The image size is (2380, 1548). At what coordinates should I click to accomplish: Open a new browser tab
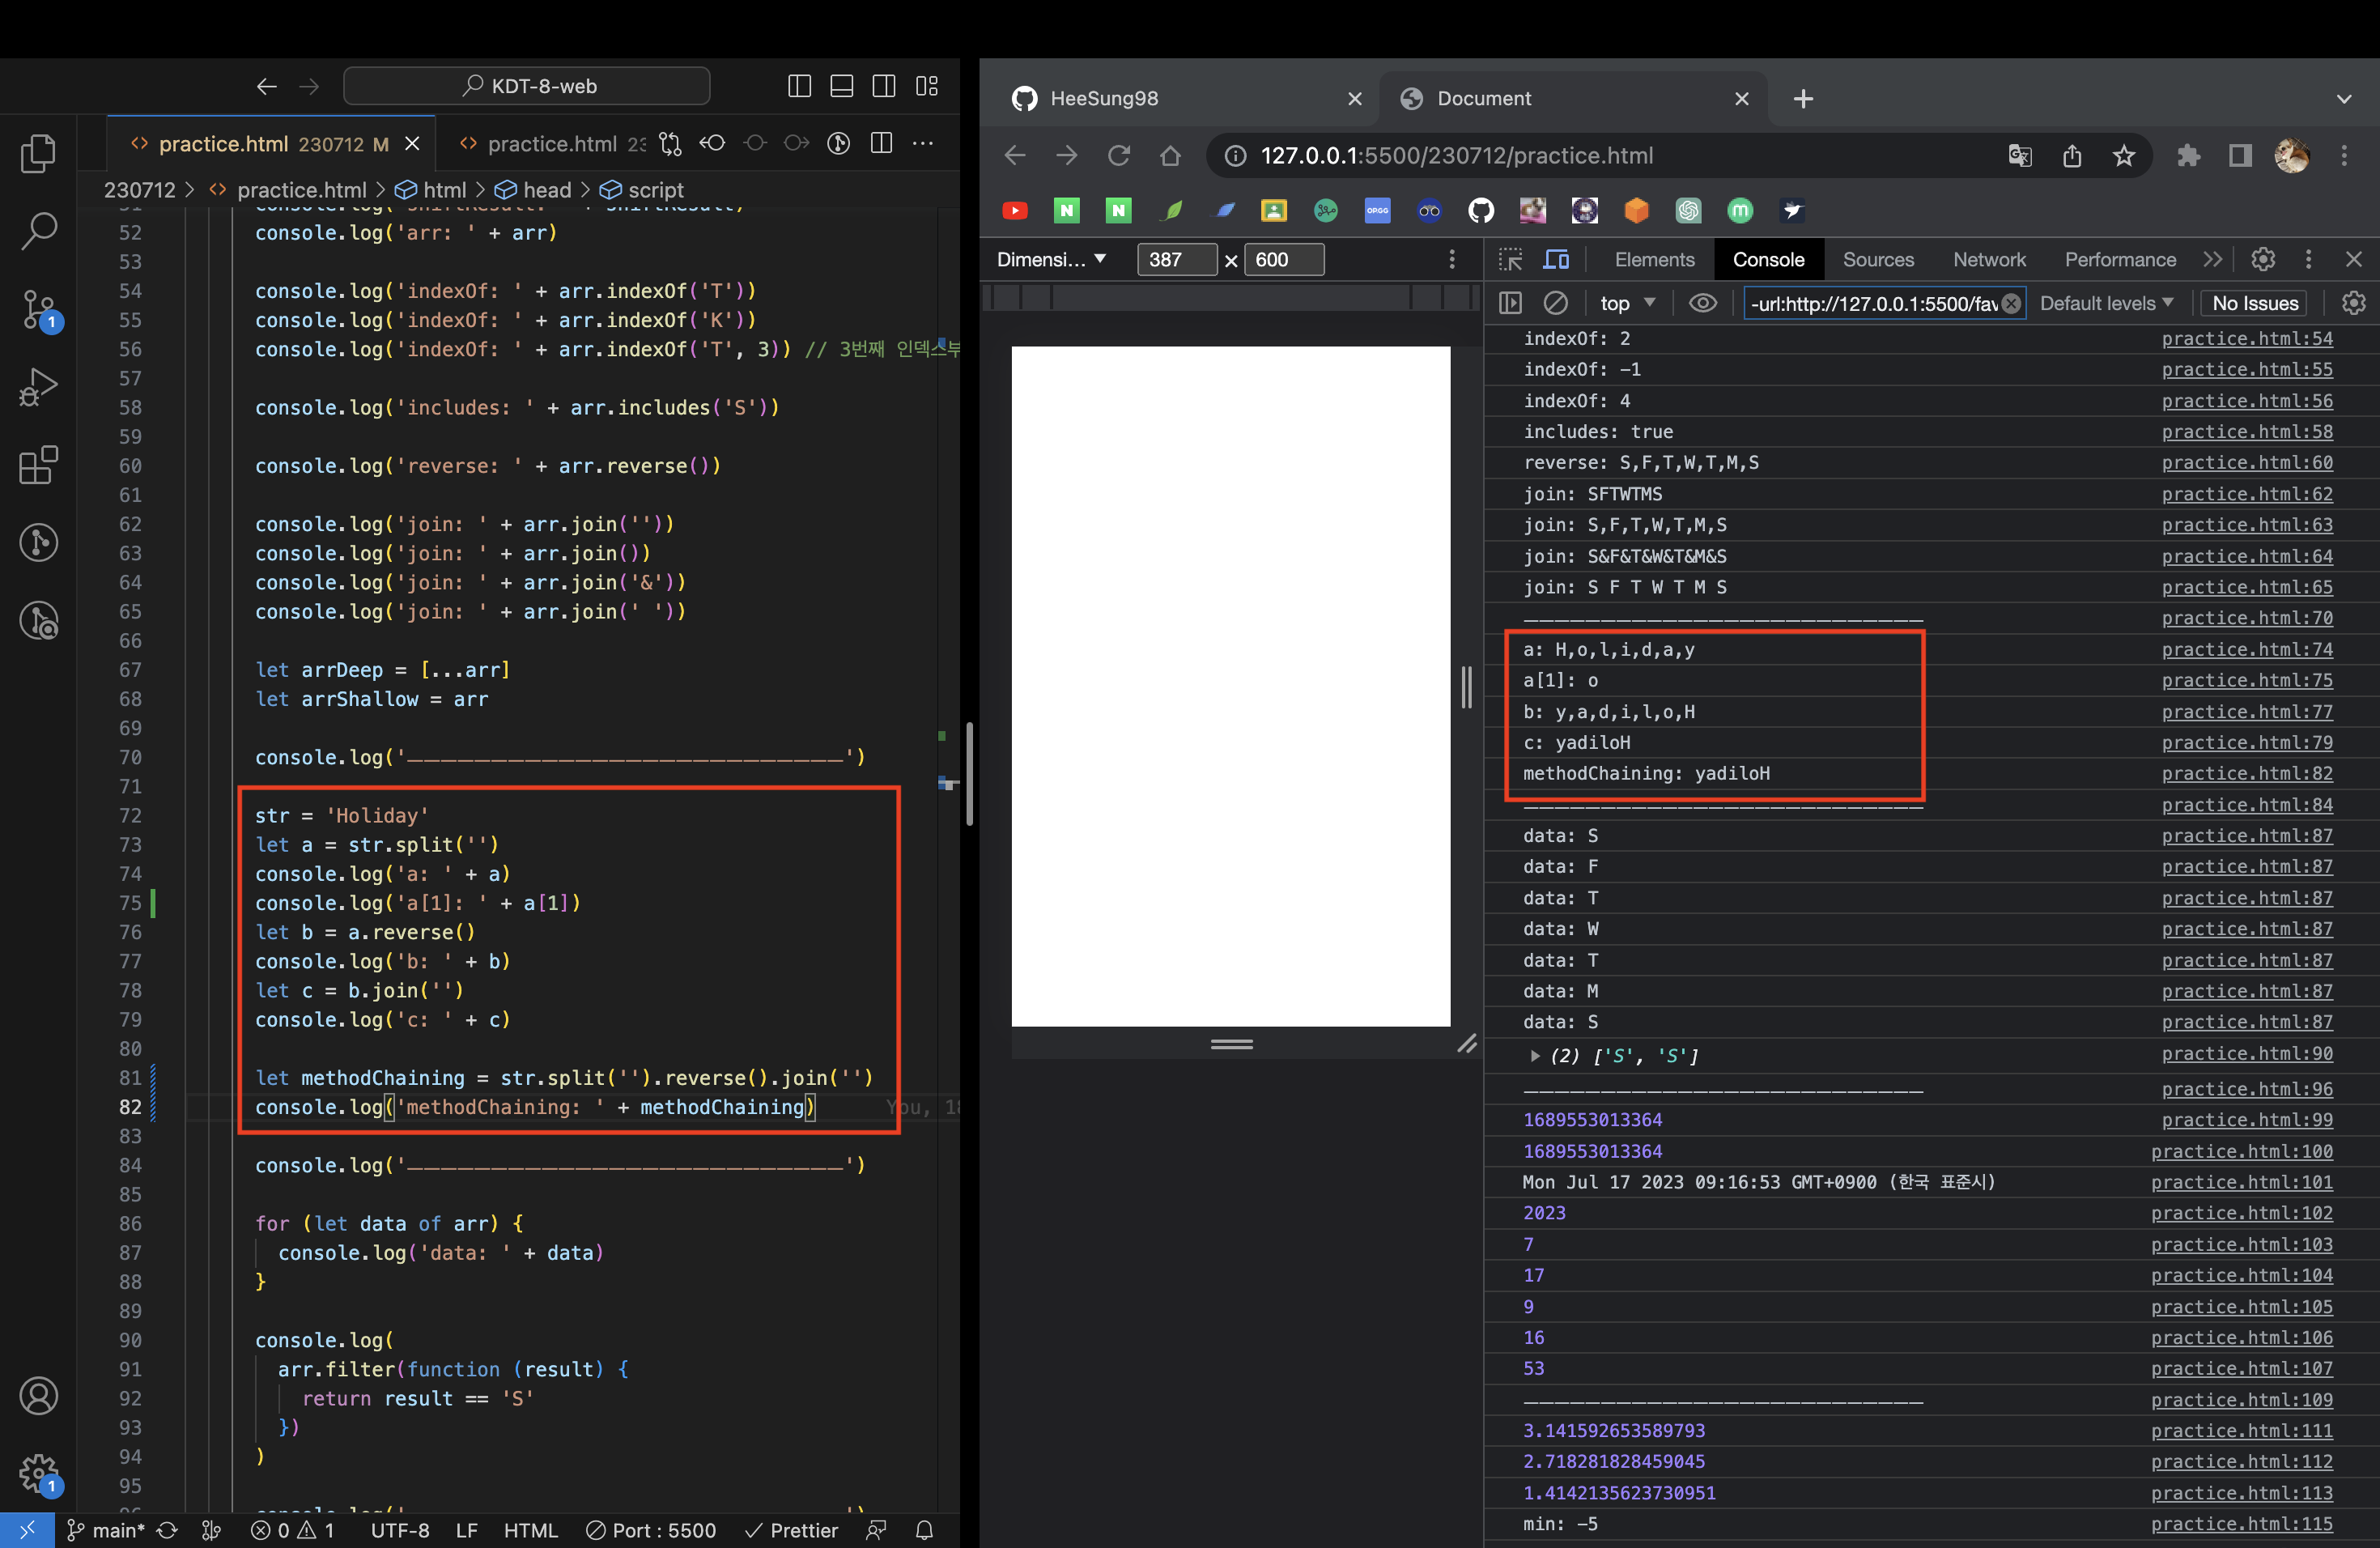tap(1803, 98)
